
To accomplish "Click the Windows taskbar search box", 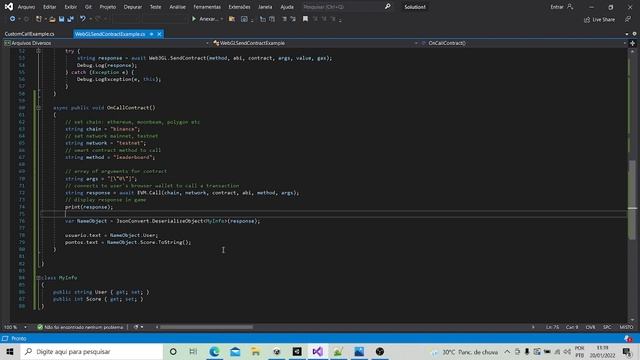I will coord(91,351).
